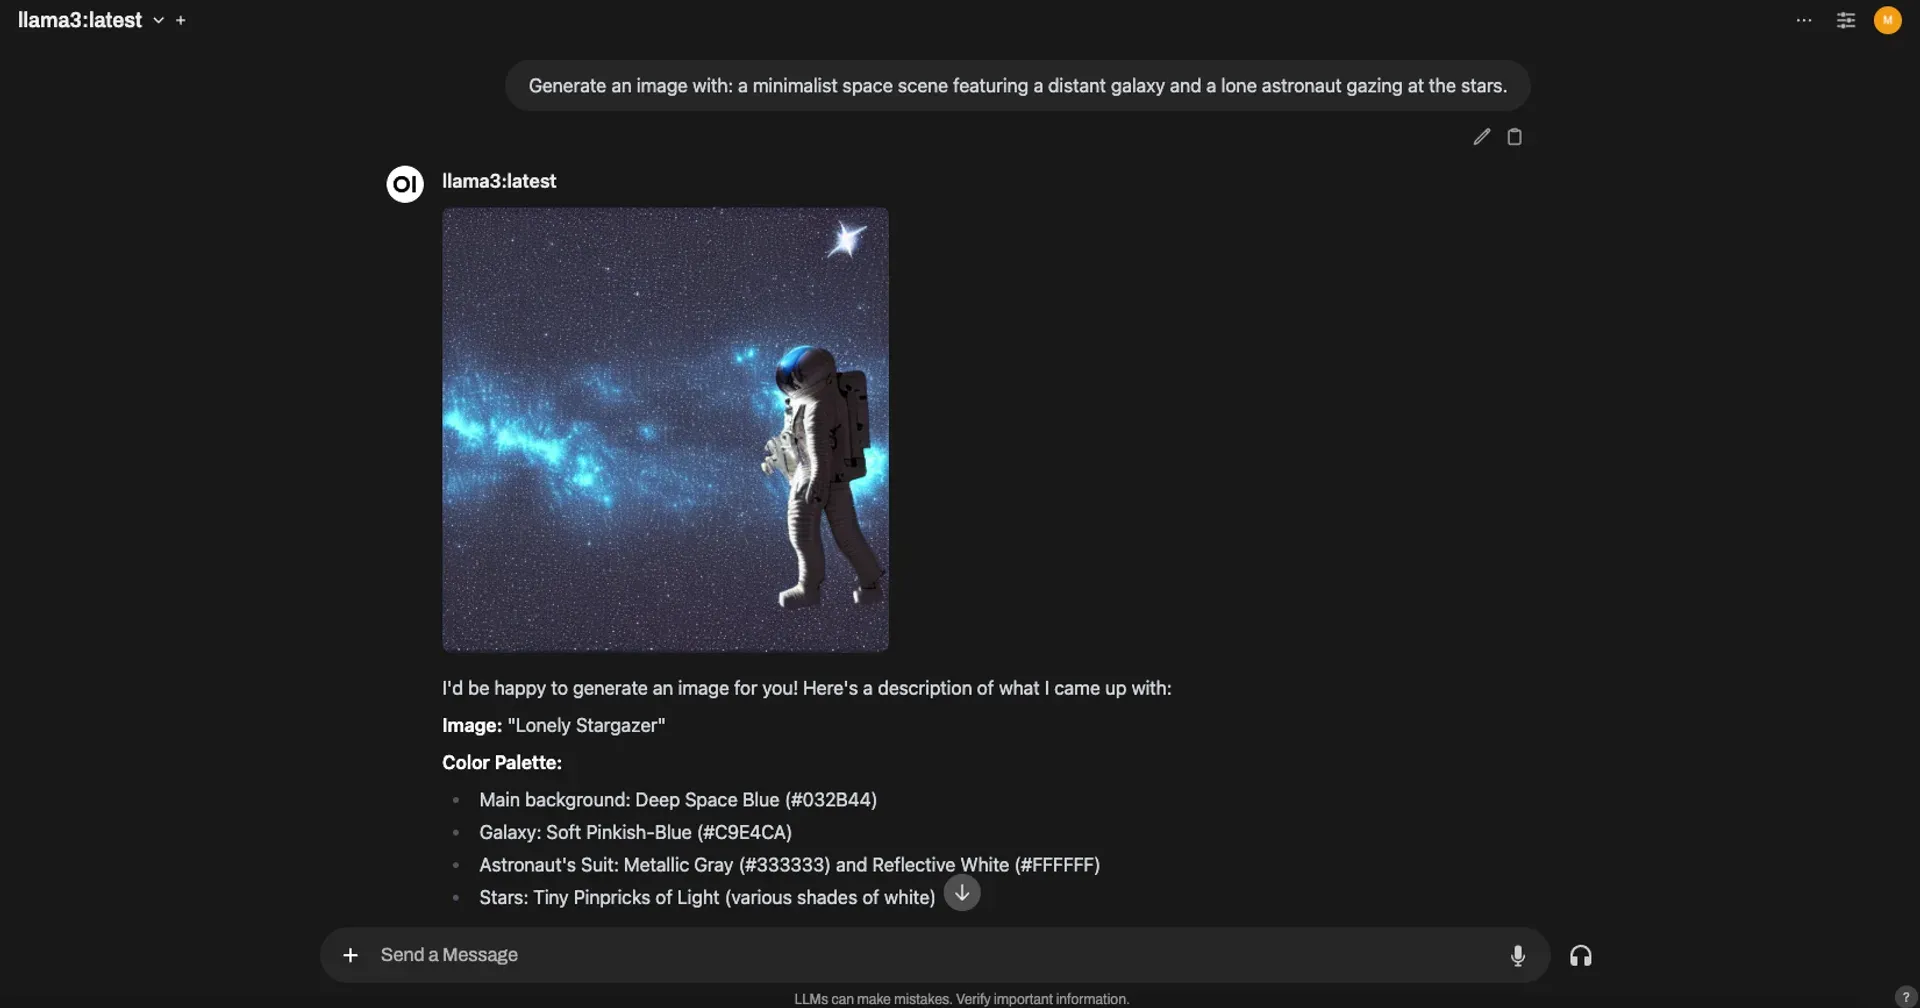The height and width of the screenshot is (1008, 1920).
Task: Open the generated astronaut image
Action: [665, 428]
